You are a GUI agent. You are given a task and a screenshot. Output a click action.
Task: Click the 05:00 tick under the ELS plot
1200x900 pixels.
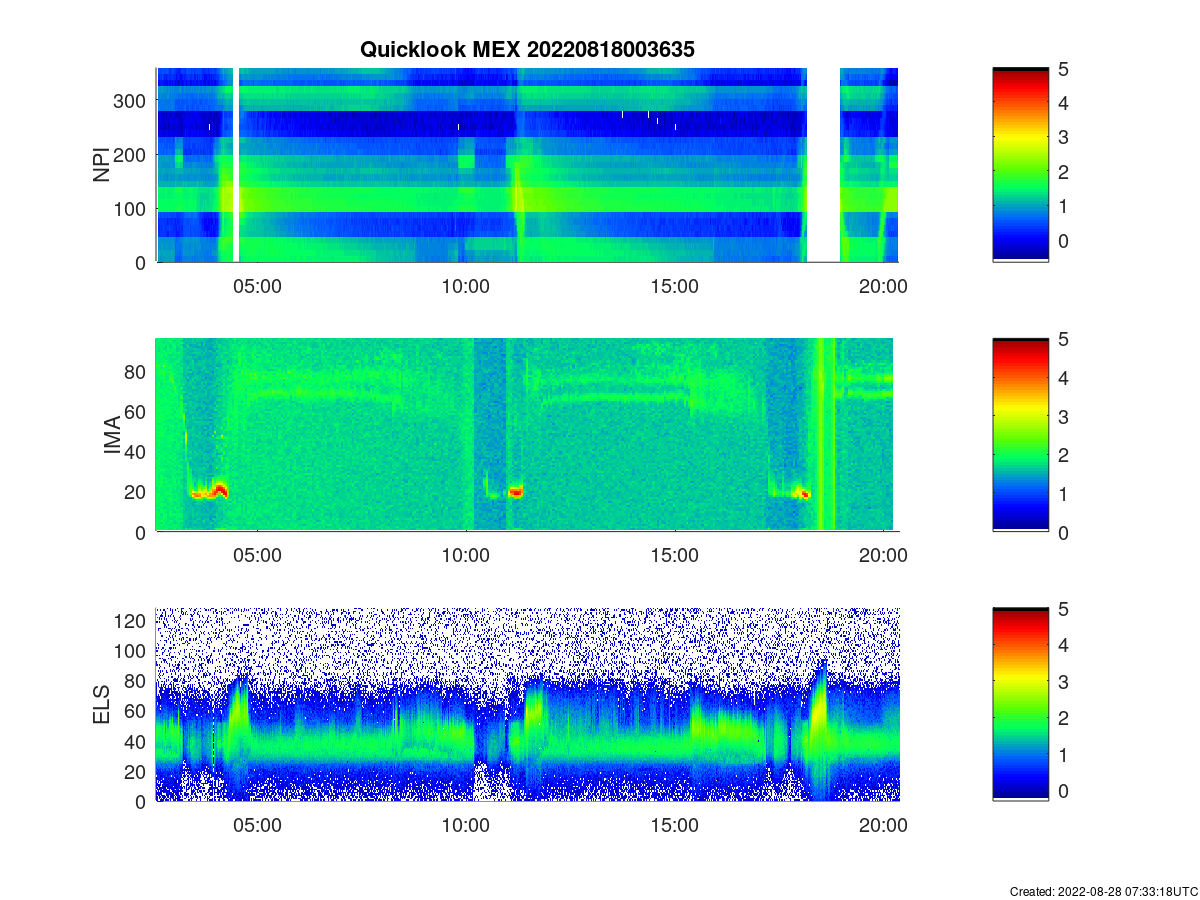[257, 826]
